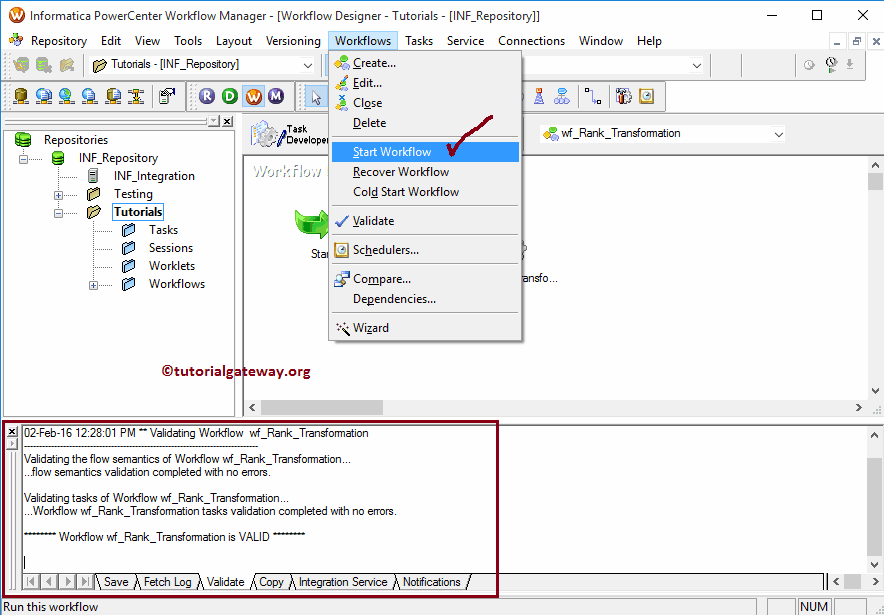Toggle the output window pin
The height and width of the screenshot is (615, 884).
[x=12, y=443]
